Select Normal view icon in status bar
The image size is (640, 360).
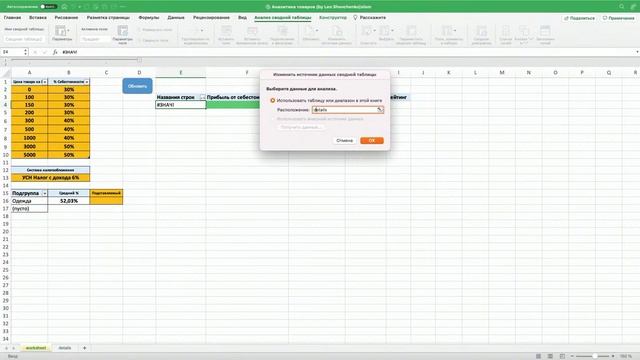pos(538,356)
